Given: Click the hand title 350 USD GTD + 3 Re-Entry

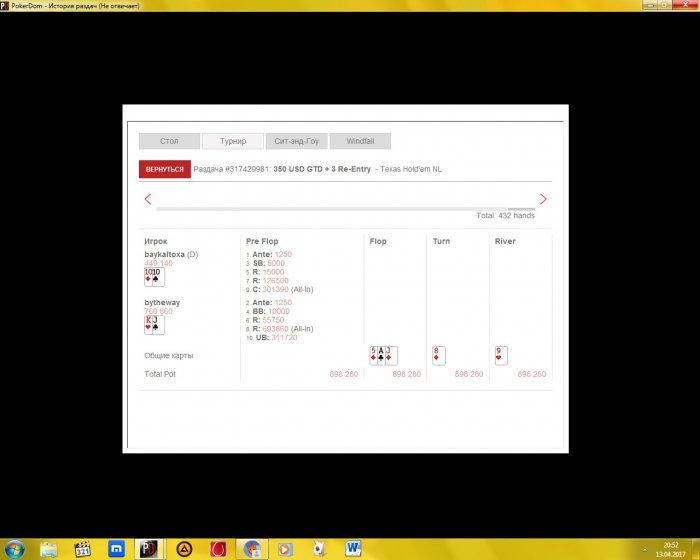Looking at the screenshot, I should tap(322, 169).
